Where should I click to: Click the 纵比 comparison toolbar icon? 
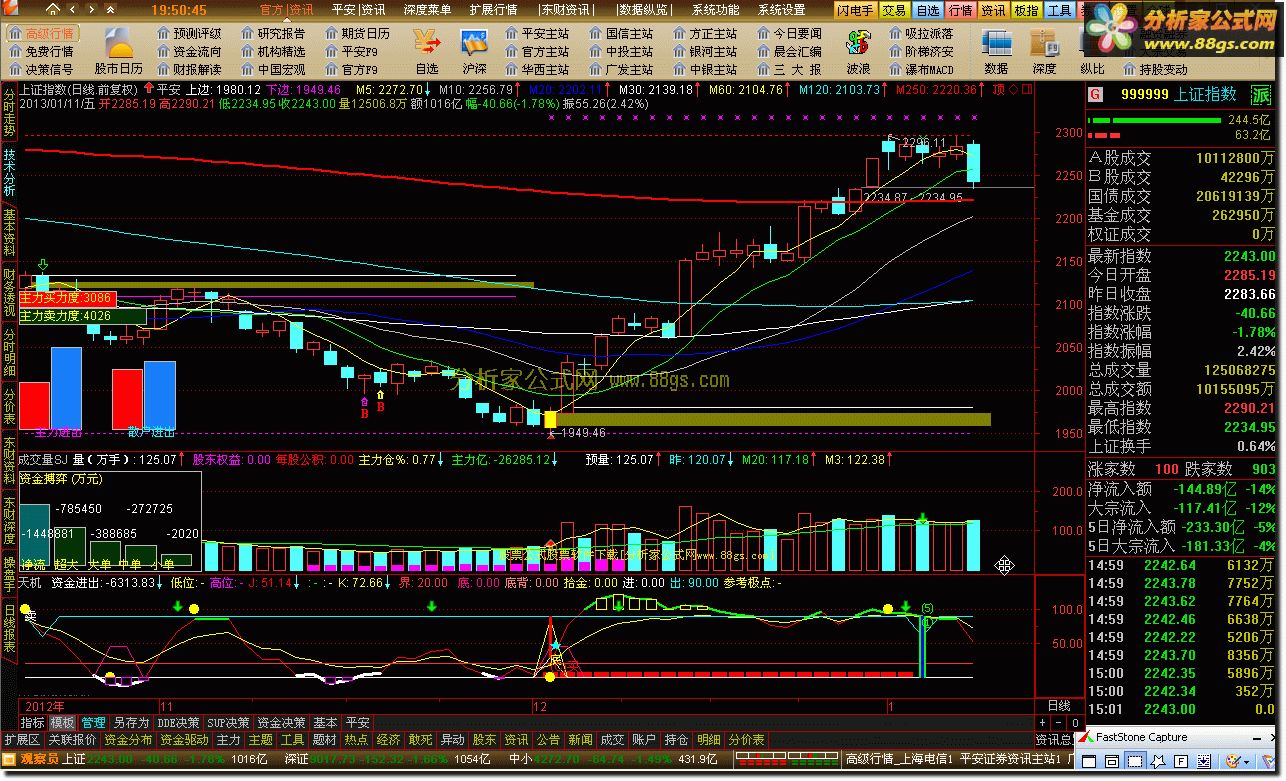click(x=1092, y=69)
